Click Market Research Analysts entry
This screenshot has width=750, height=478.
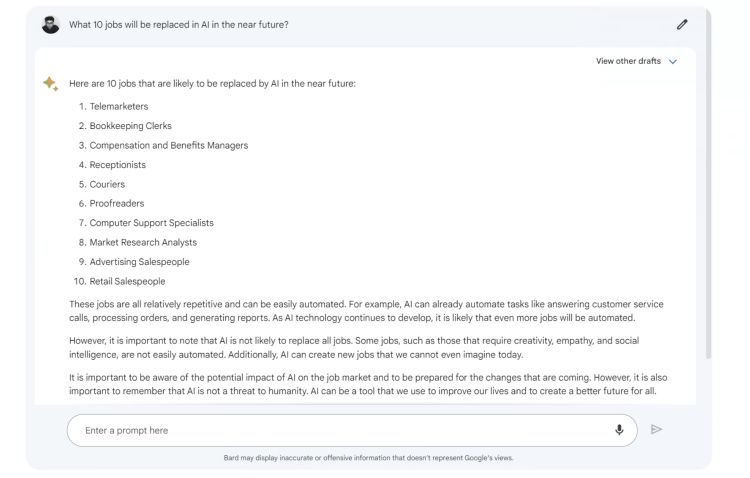point(143,242)
